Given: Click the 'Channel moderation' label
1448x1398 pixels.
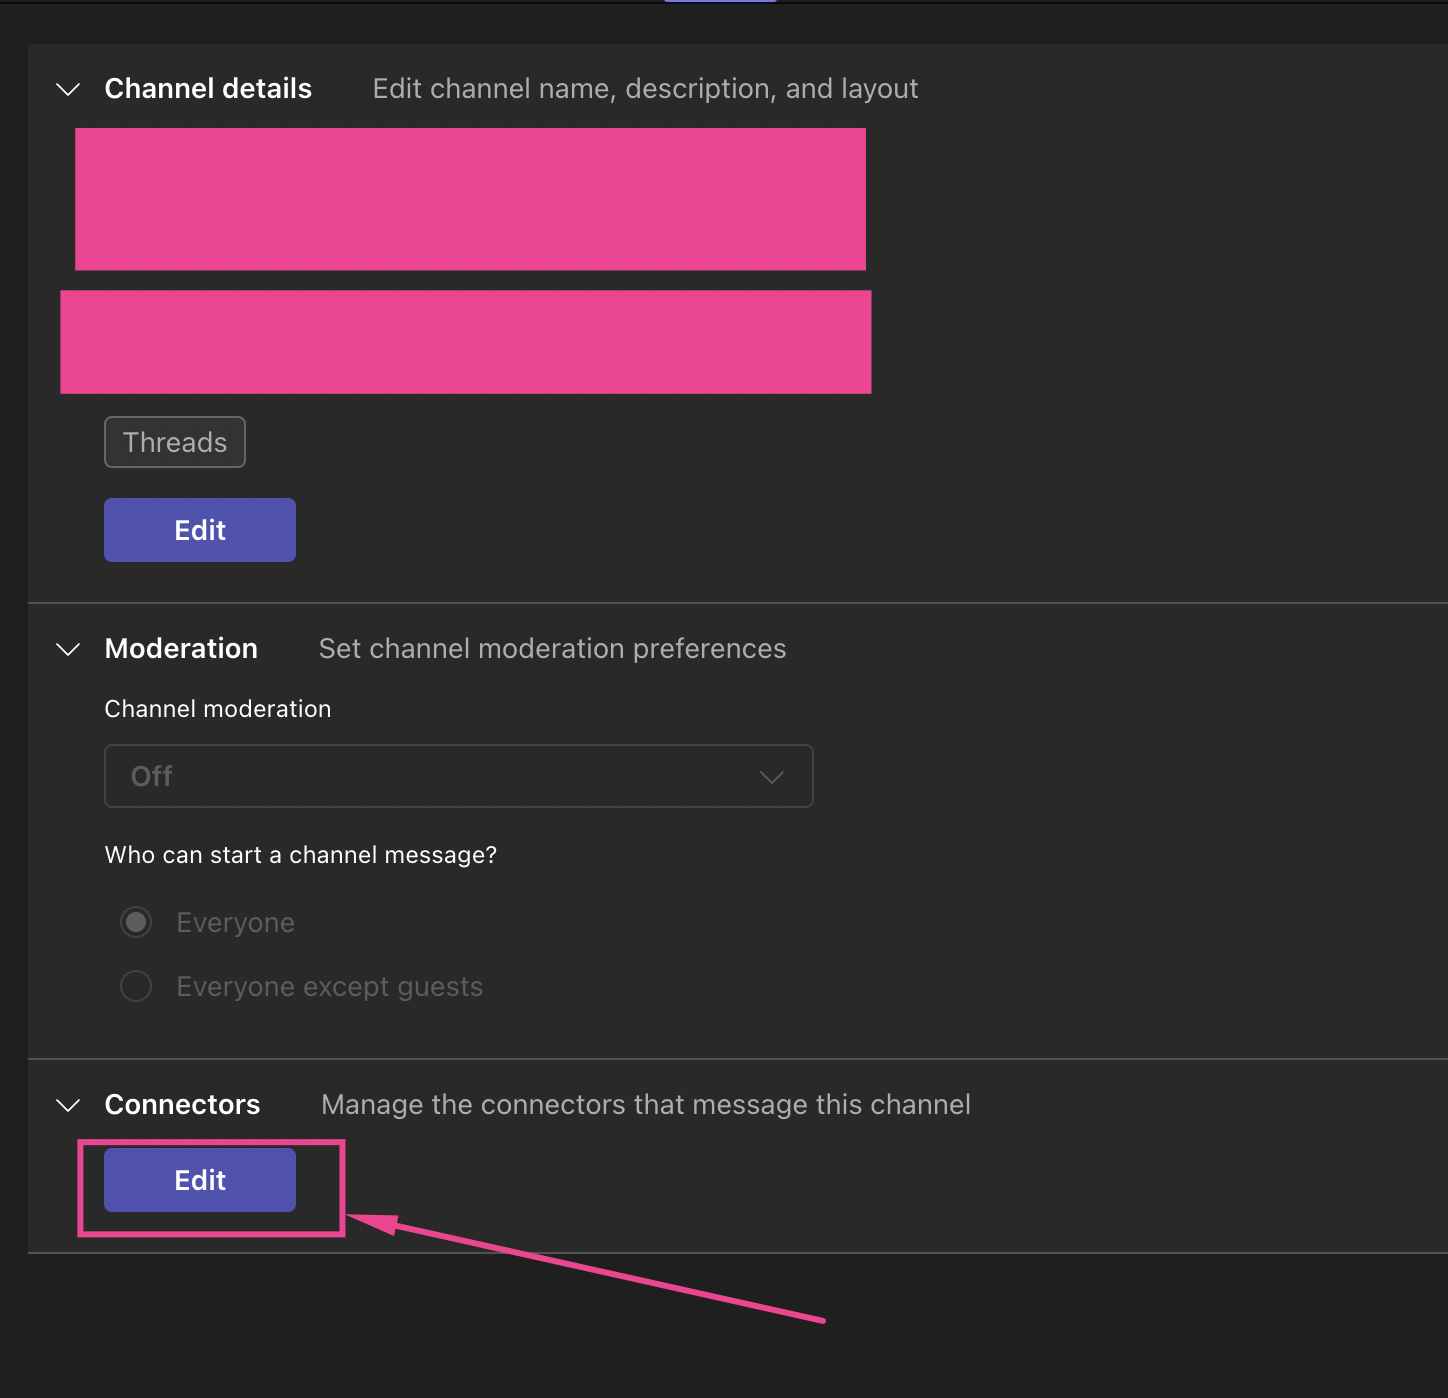Looking at the screenshot, I should pos(218,709).
